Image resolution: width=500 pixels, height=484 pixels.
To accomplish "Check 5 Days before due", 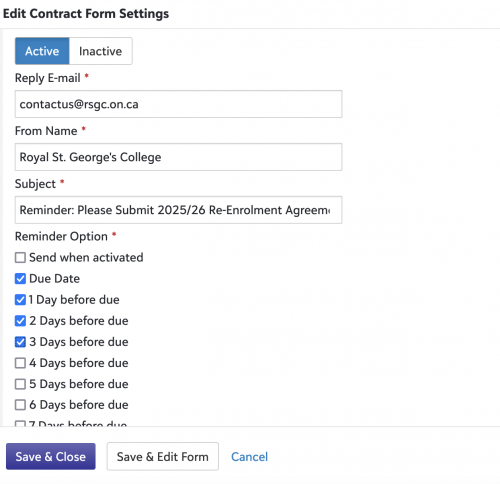I will [x=20, y=384].
